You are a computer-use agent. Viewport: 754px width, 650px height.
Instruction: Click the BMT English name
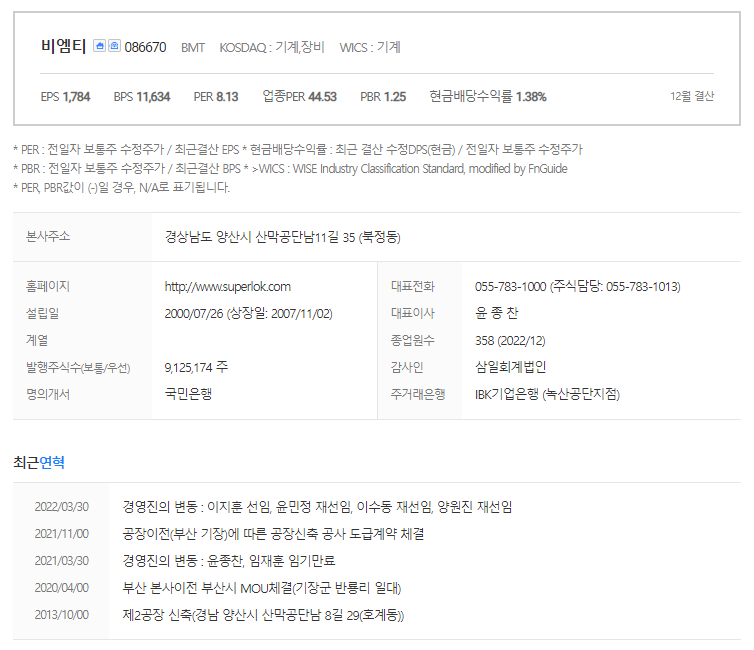pyautogui.click(x=193, y=48)
